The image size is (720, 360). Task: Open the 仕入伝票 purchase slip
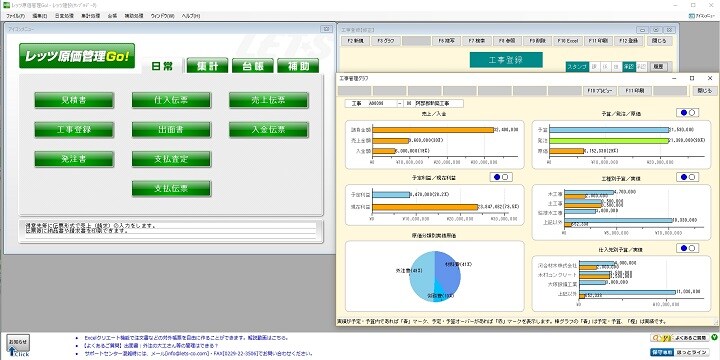pyautogui.click(x=171, y=100)
